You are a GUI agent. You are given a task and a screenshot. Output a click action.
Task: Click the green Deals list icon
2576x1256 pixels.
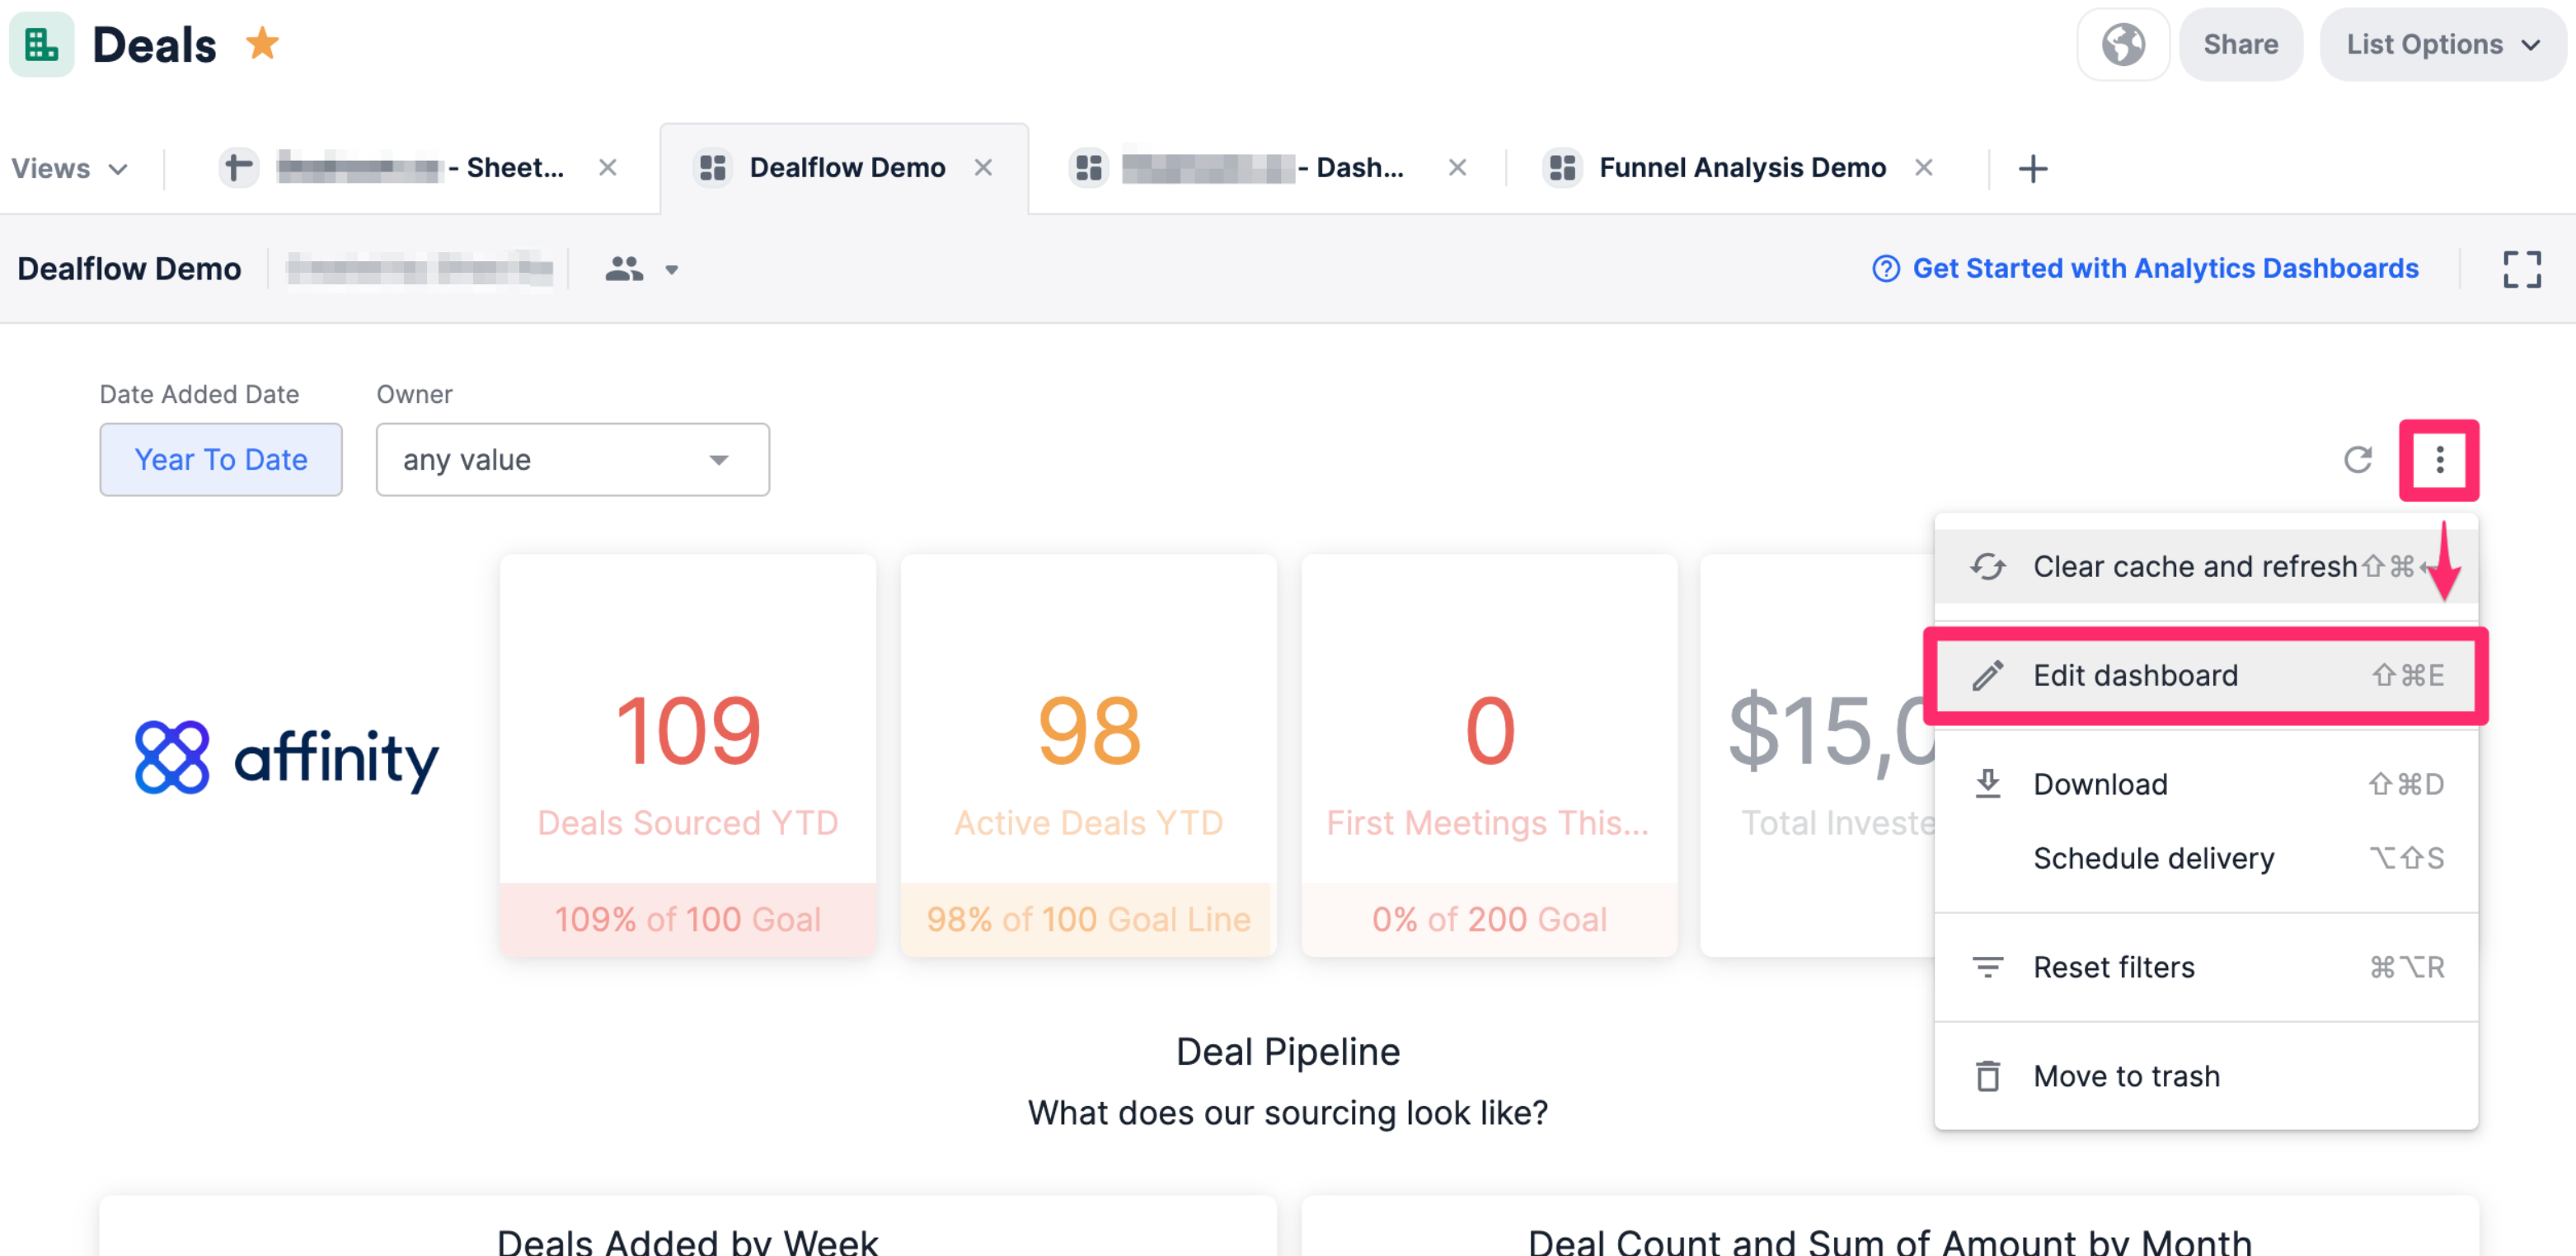click(41, 44)
